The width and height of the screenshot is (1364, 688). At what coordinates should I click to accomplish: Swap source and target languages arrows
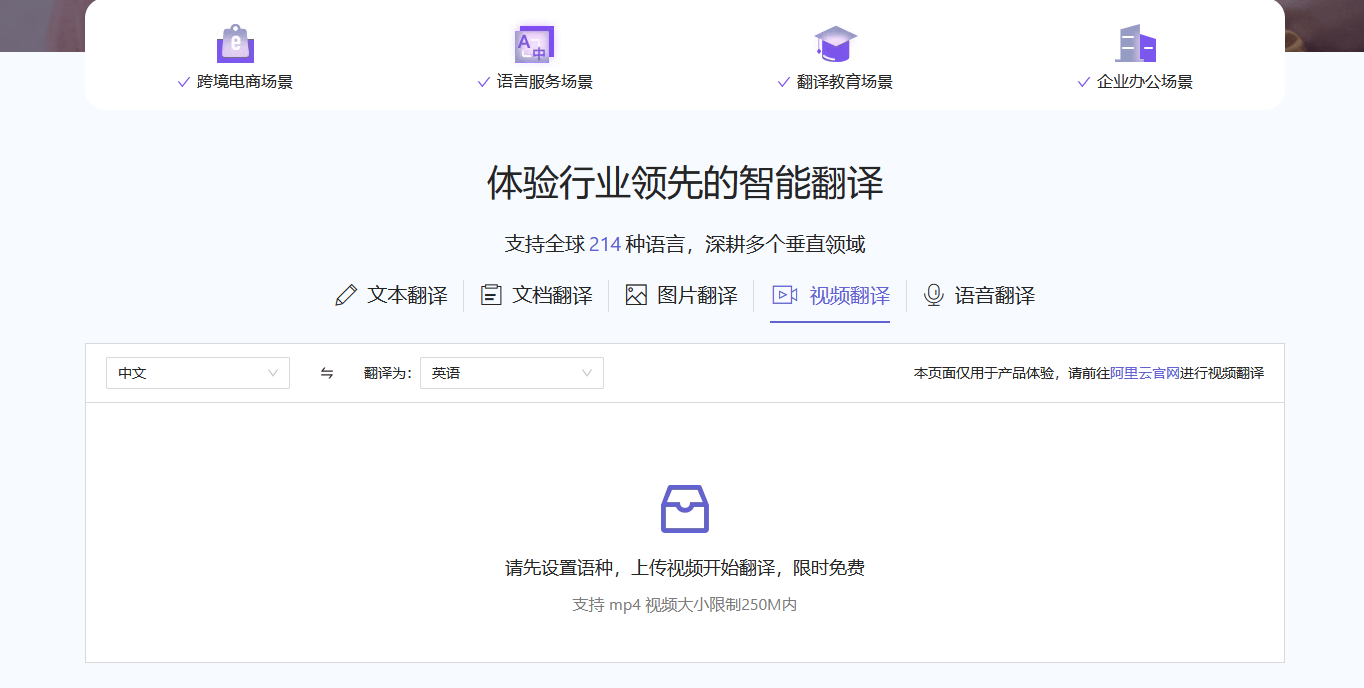click(327, 373)
